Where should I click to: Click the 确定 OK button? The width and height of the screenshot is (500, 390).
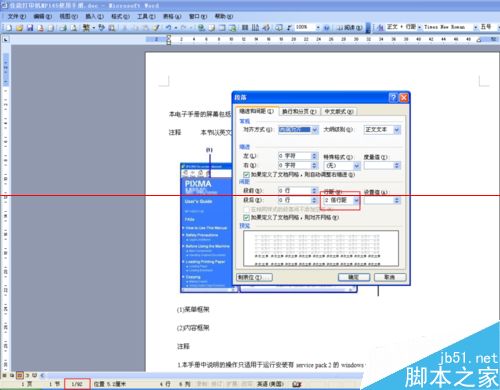pyautogui.click(x=354, y=277)
